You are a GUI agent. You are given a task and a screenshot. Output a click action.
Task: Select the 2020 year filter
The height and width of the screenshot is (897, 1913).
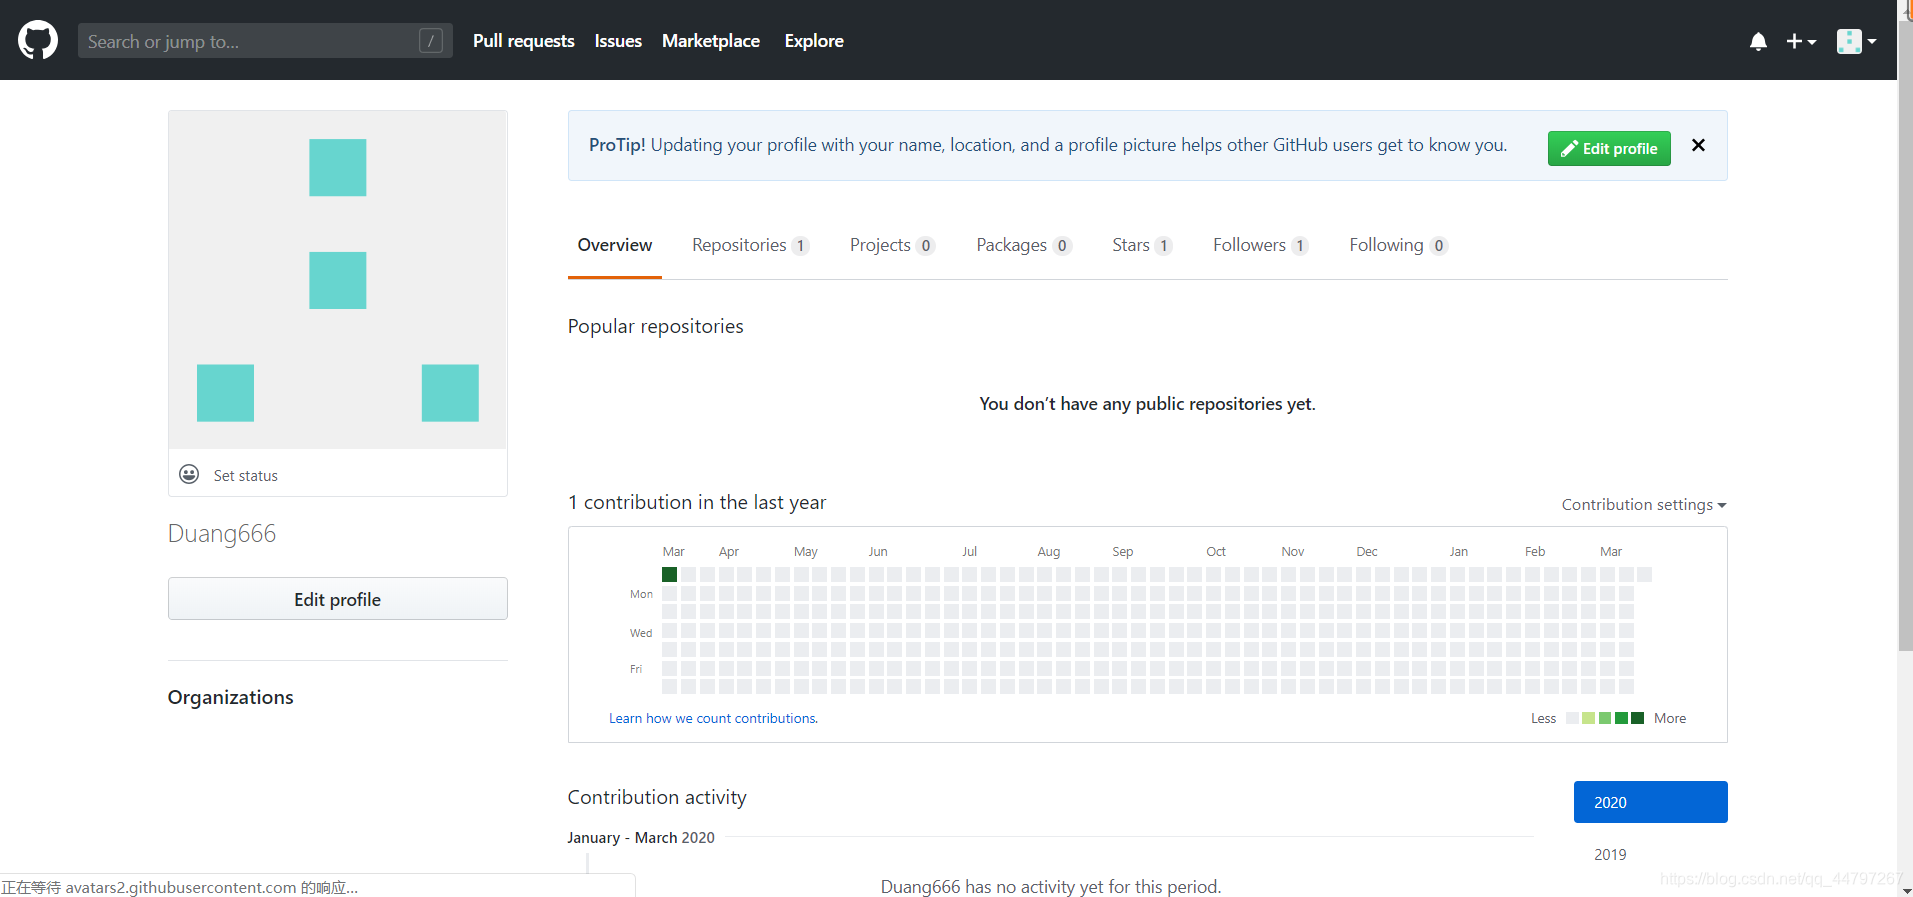tap(1651, 802)
